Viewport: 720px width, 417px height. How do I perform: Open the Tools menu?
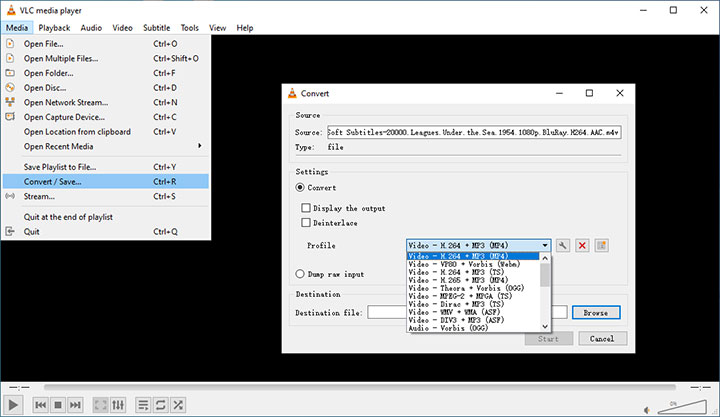click(x=190, y=28)
